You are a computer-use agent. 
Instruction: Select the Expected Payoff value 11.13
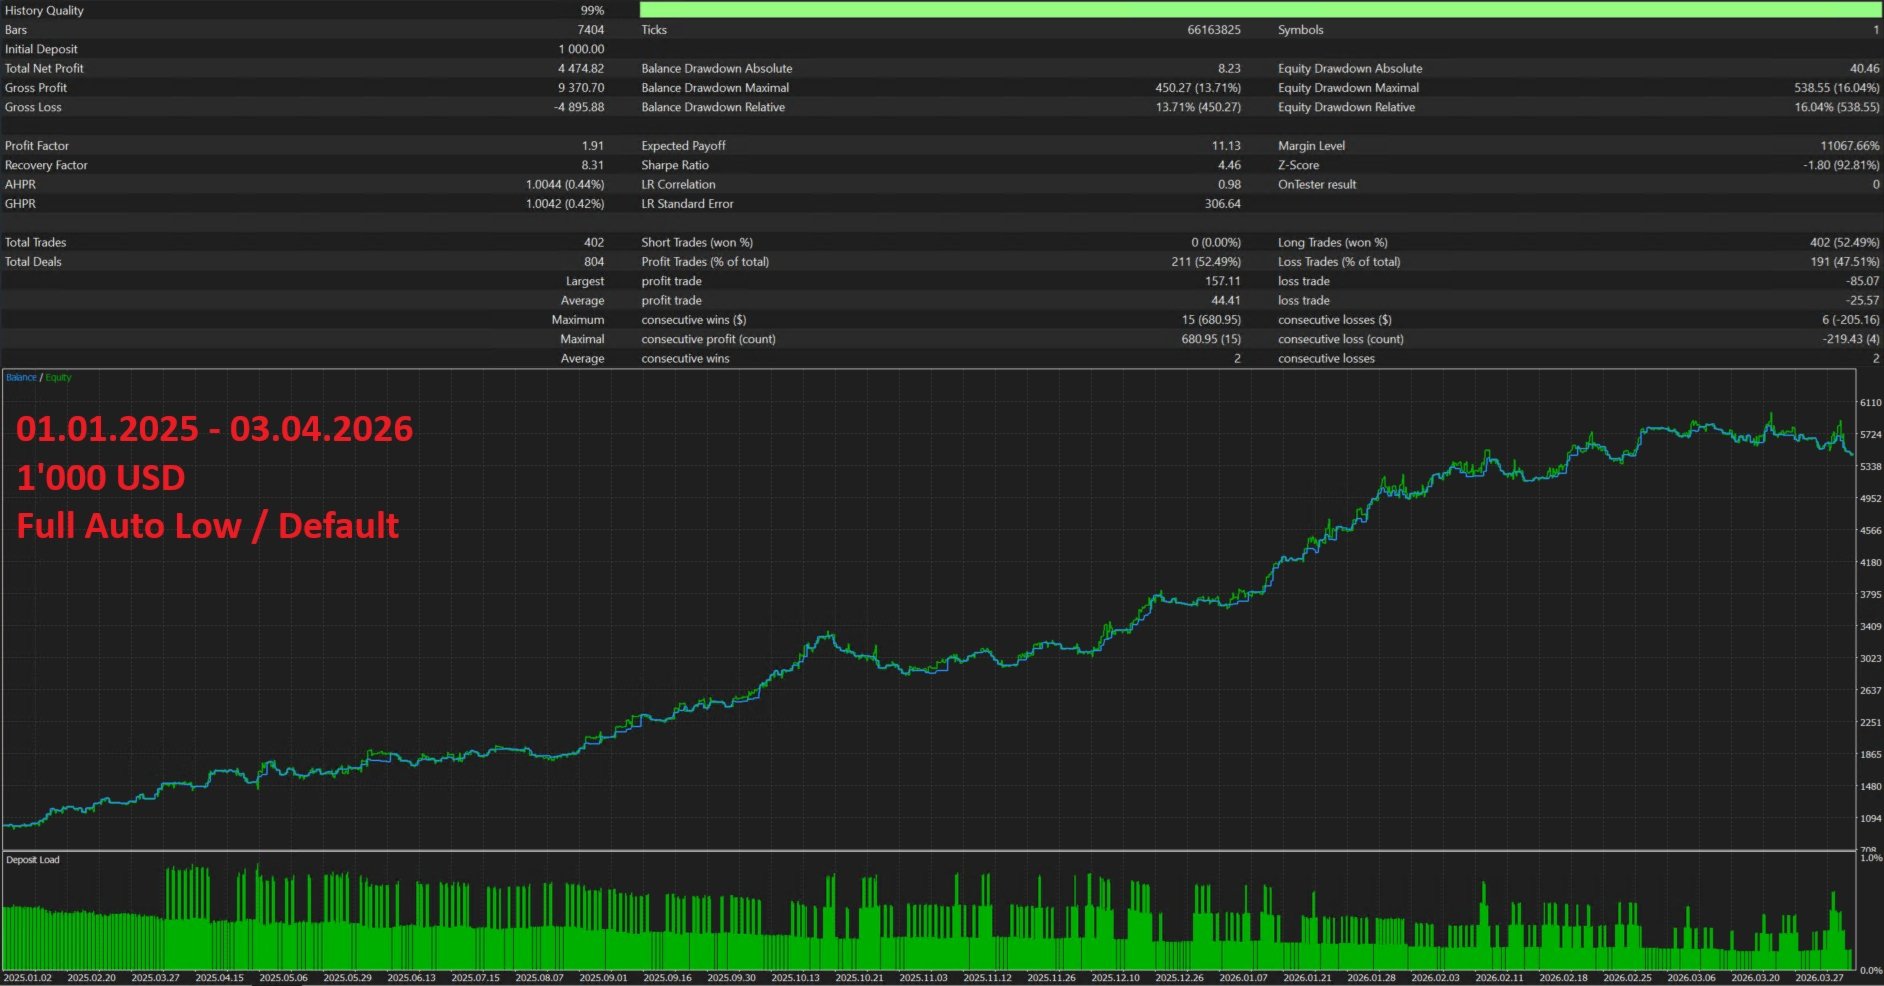(x=1226, y=146)
